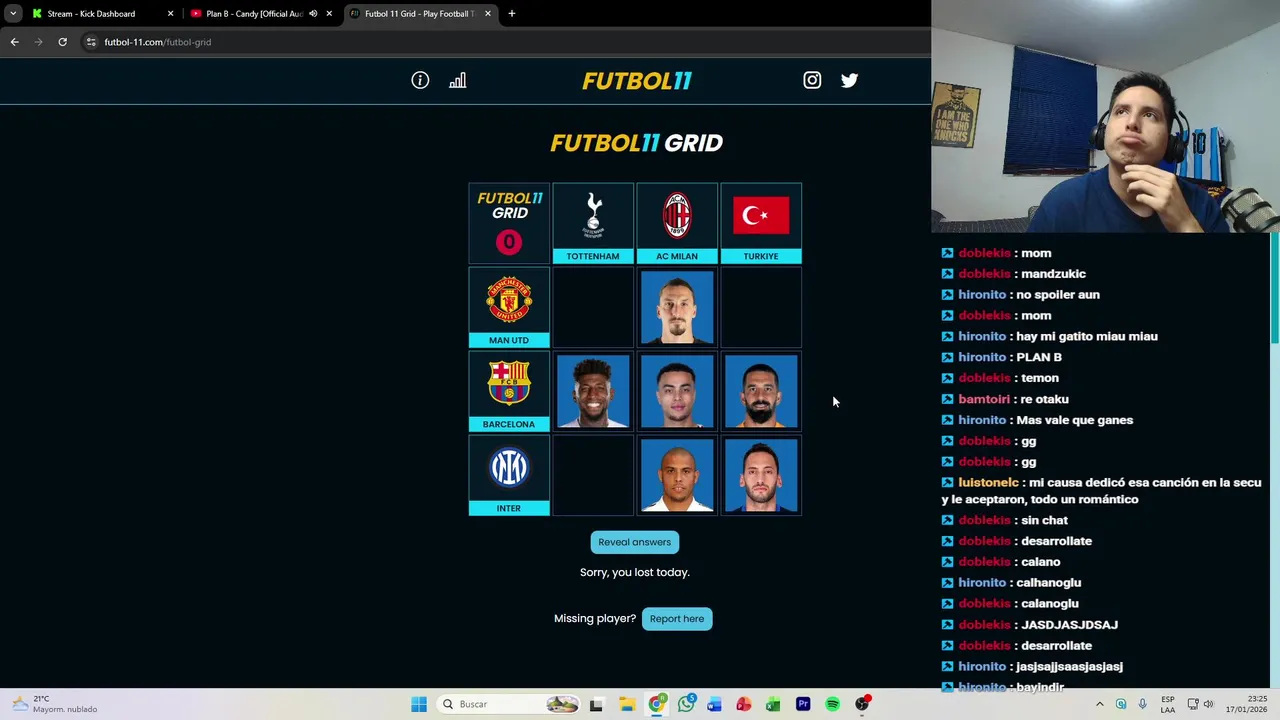This screenshot has width=1280, height=720.
Task: Click the Reveal answers button
Action: point(635,542)
